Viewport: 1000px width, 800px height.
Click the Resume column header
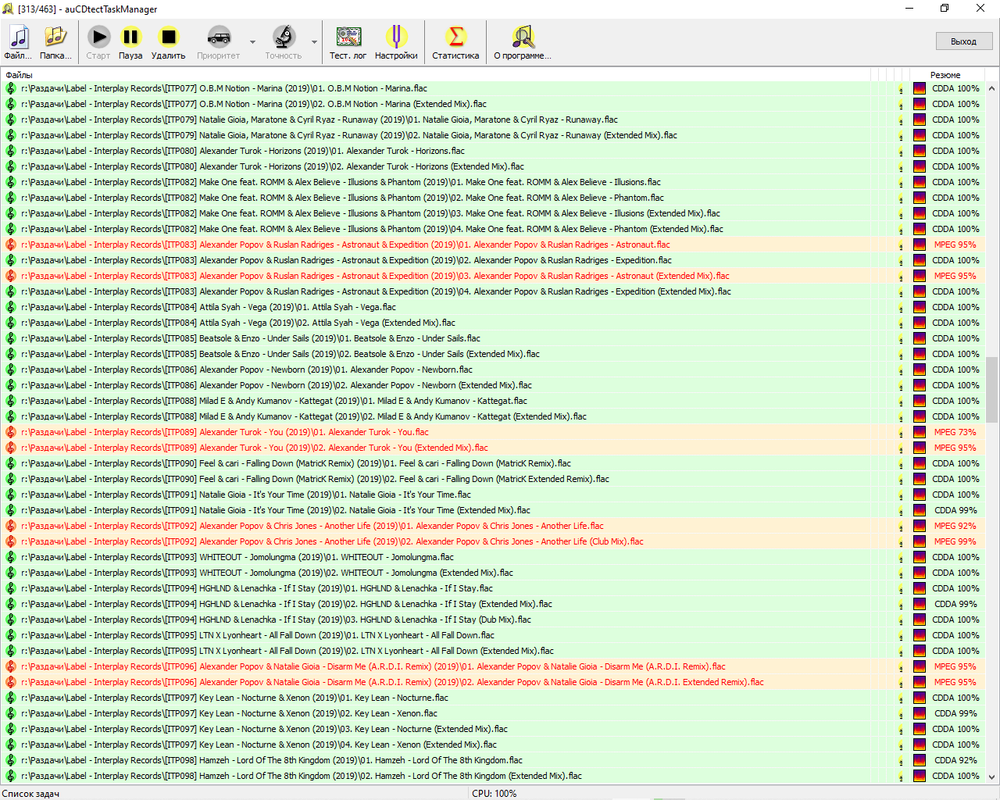click(x=945, y=75)
